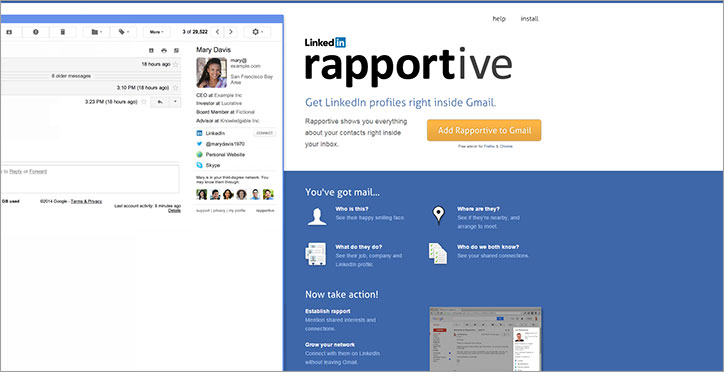Image resolution: width=724 pixels, height=372 pixels.
Task: Open the Skype contact entry
Action: [213, 165]
